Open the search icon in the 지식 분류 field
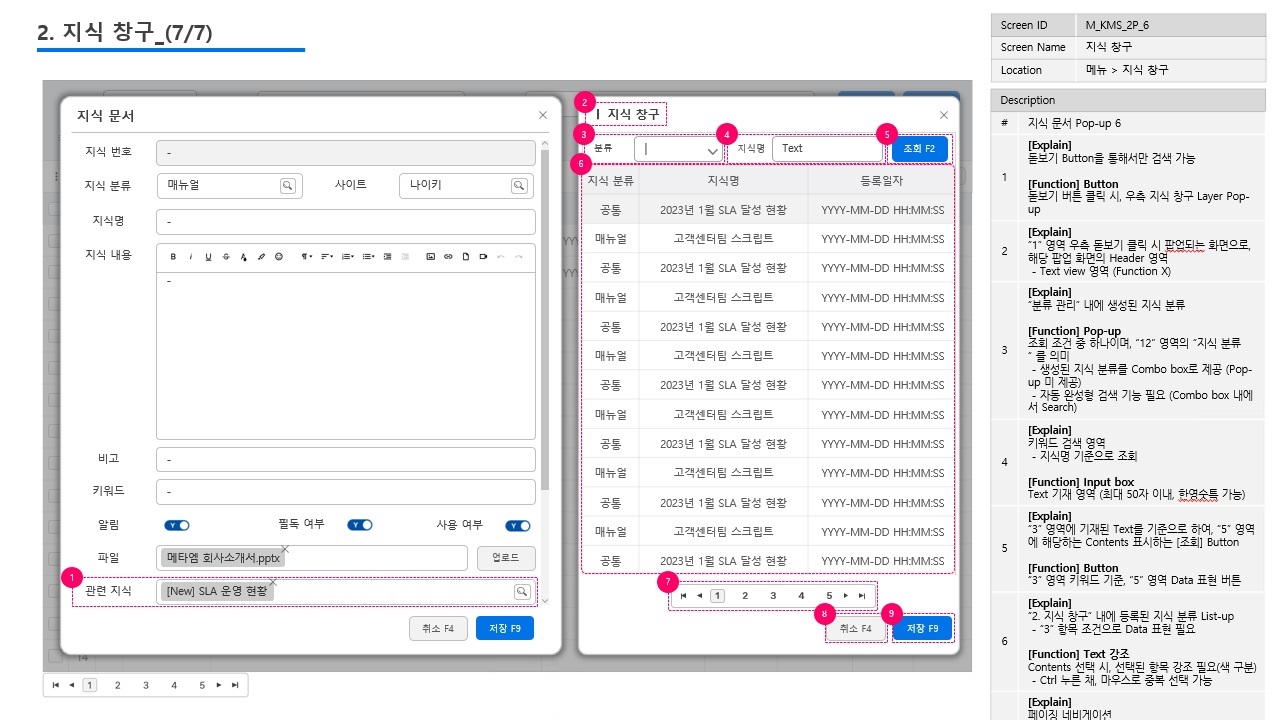The height and width of the screenshot is (720, 1278). coord(287,186)
